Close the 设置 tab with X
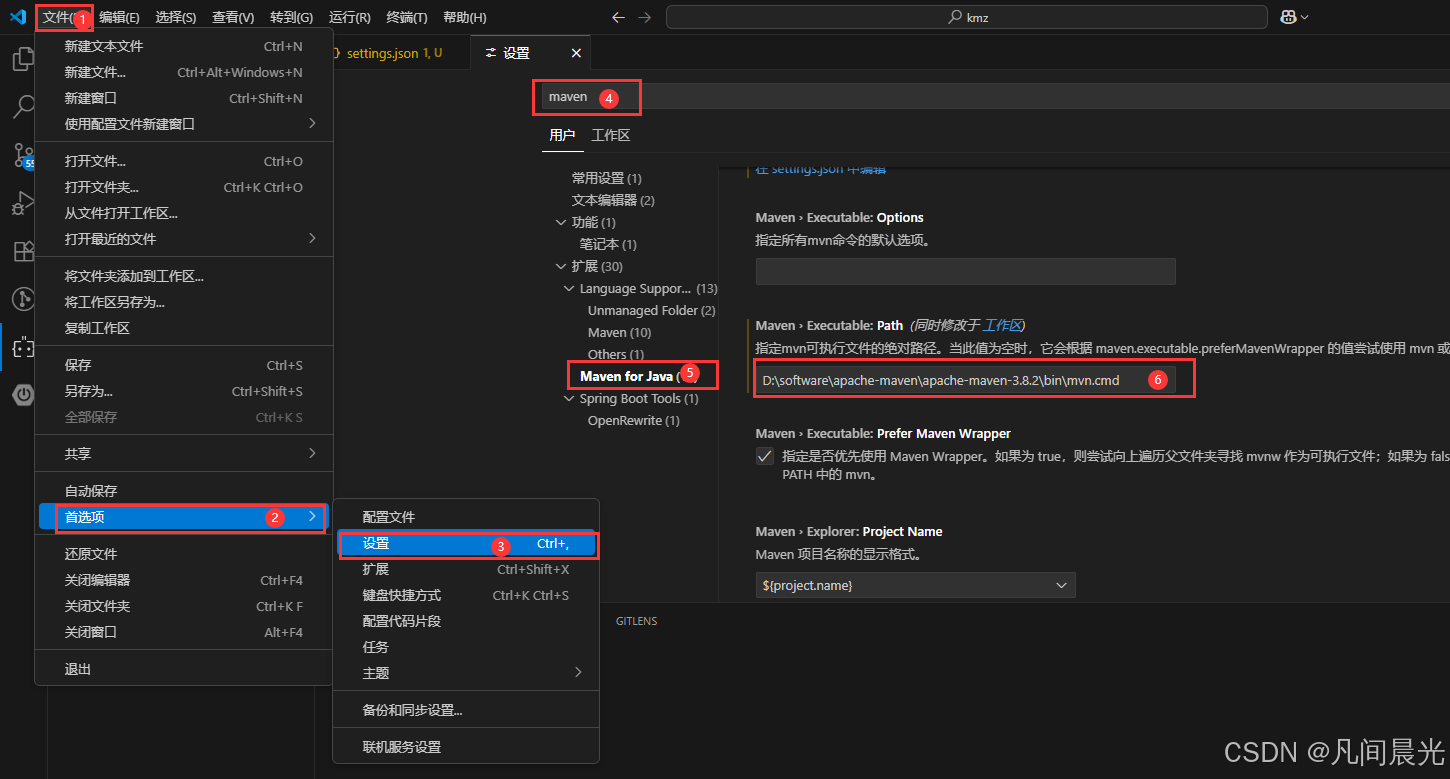The height and width of the screenshot is (779, 1450). pos(576,53)
